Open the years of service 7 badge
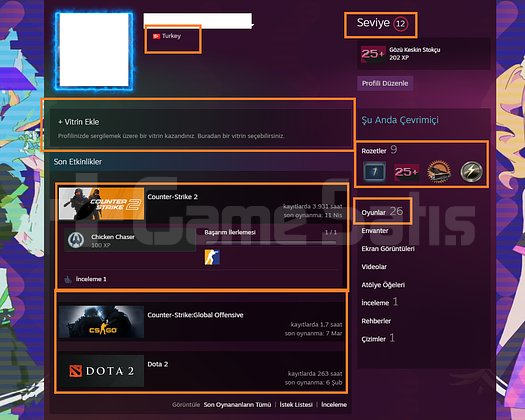The height and width of the screenshot is (420, 525). [x=374, y=171]
